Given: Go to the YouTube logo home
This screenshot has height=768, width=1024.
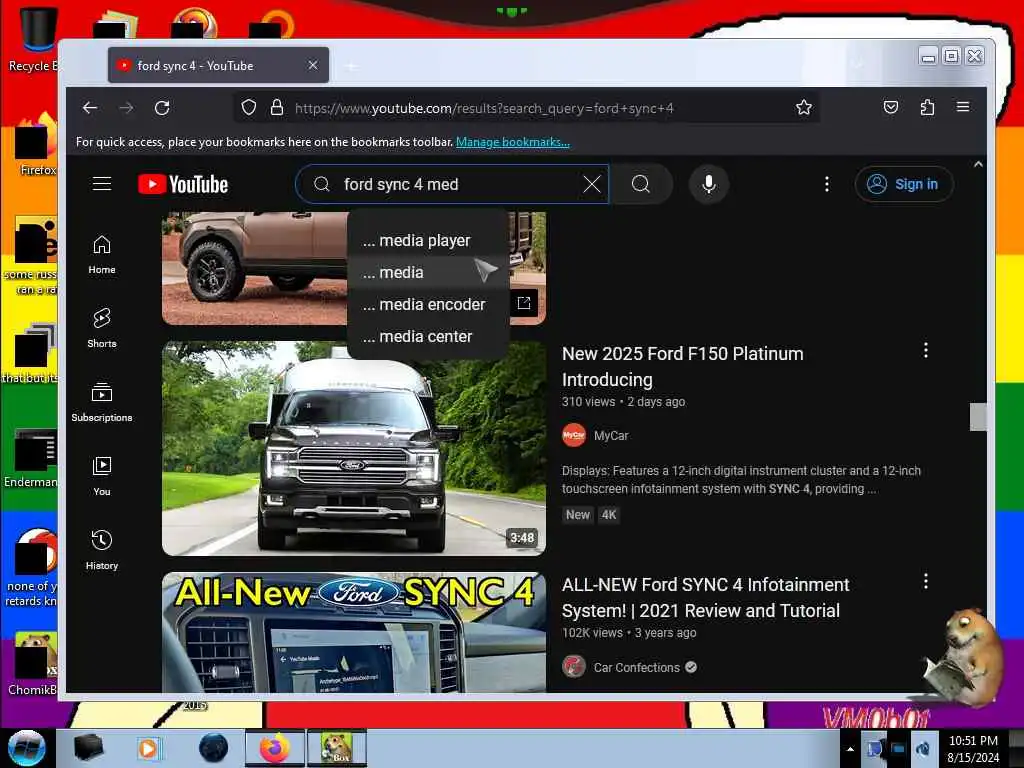Looking at the screenshot, I should coord(184,184).
